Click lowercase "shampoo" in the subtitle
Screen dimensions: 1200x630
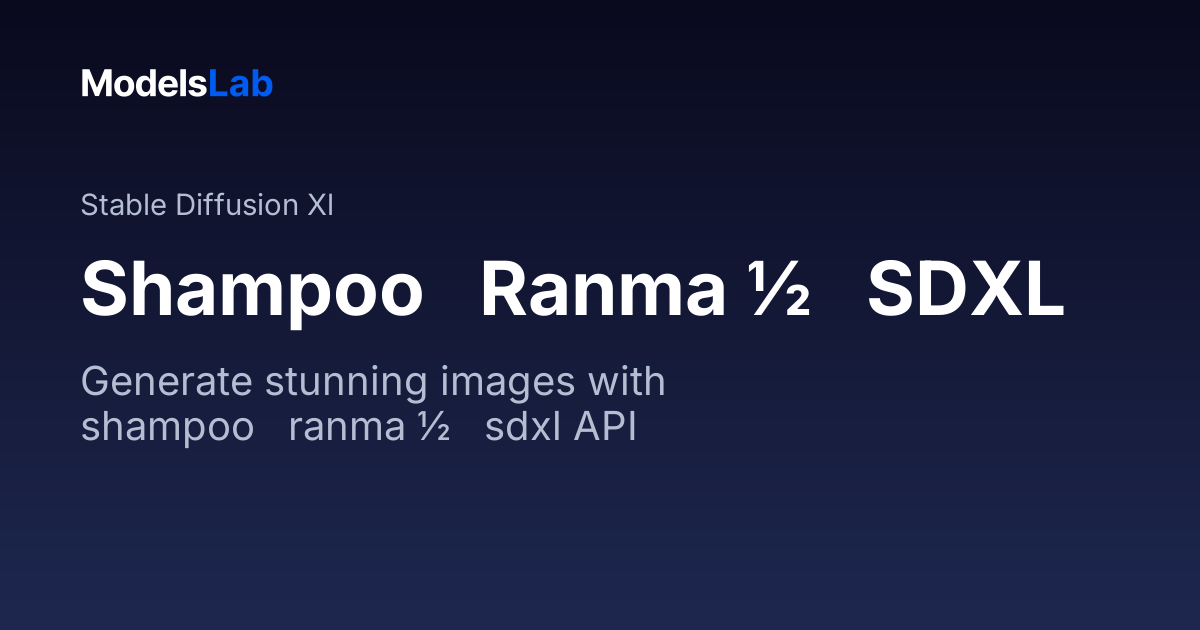click(x=167, y=427)
